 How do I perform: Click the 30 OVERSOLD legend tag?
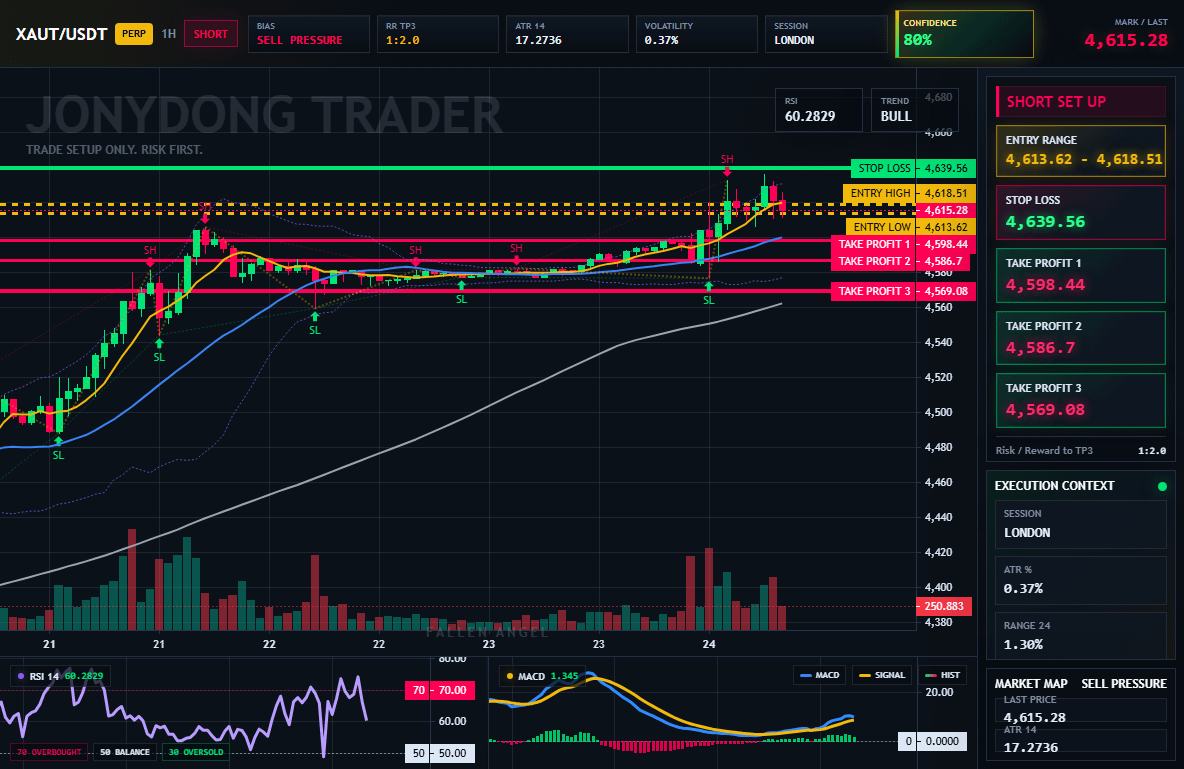point(196,752)
